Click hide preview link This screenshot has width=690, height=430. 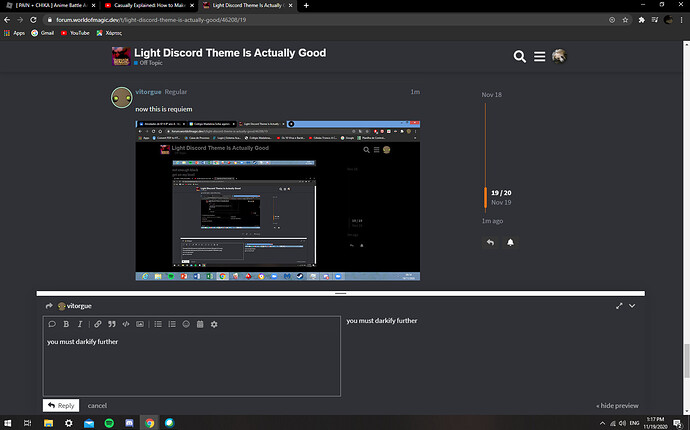[x=617, y=406]
